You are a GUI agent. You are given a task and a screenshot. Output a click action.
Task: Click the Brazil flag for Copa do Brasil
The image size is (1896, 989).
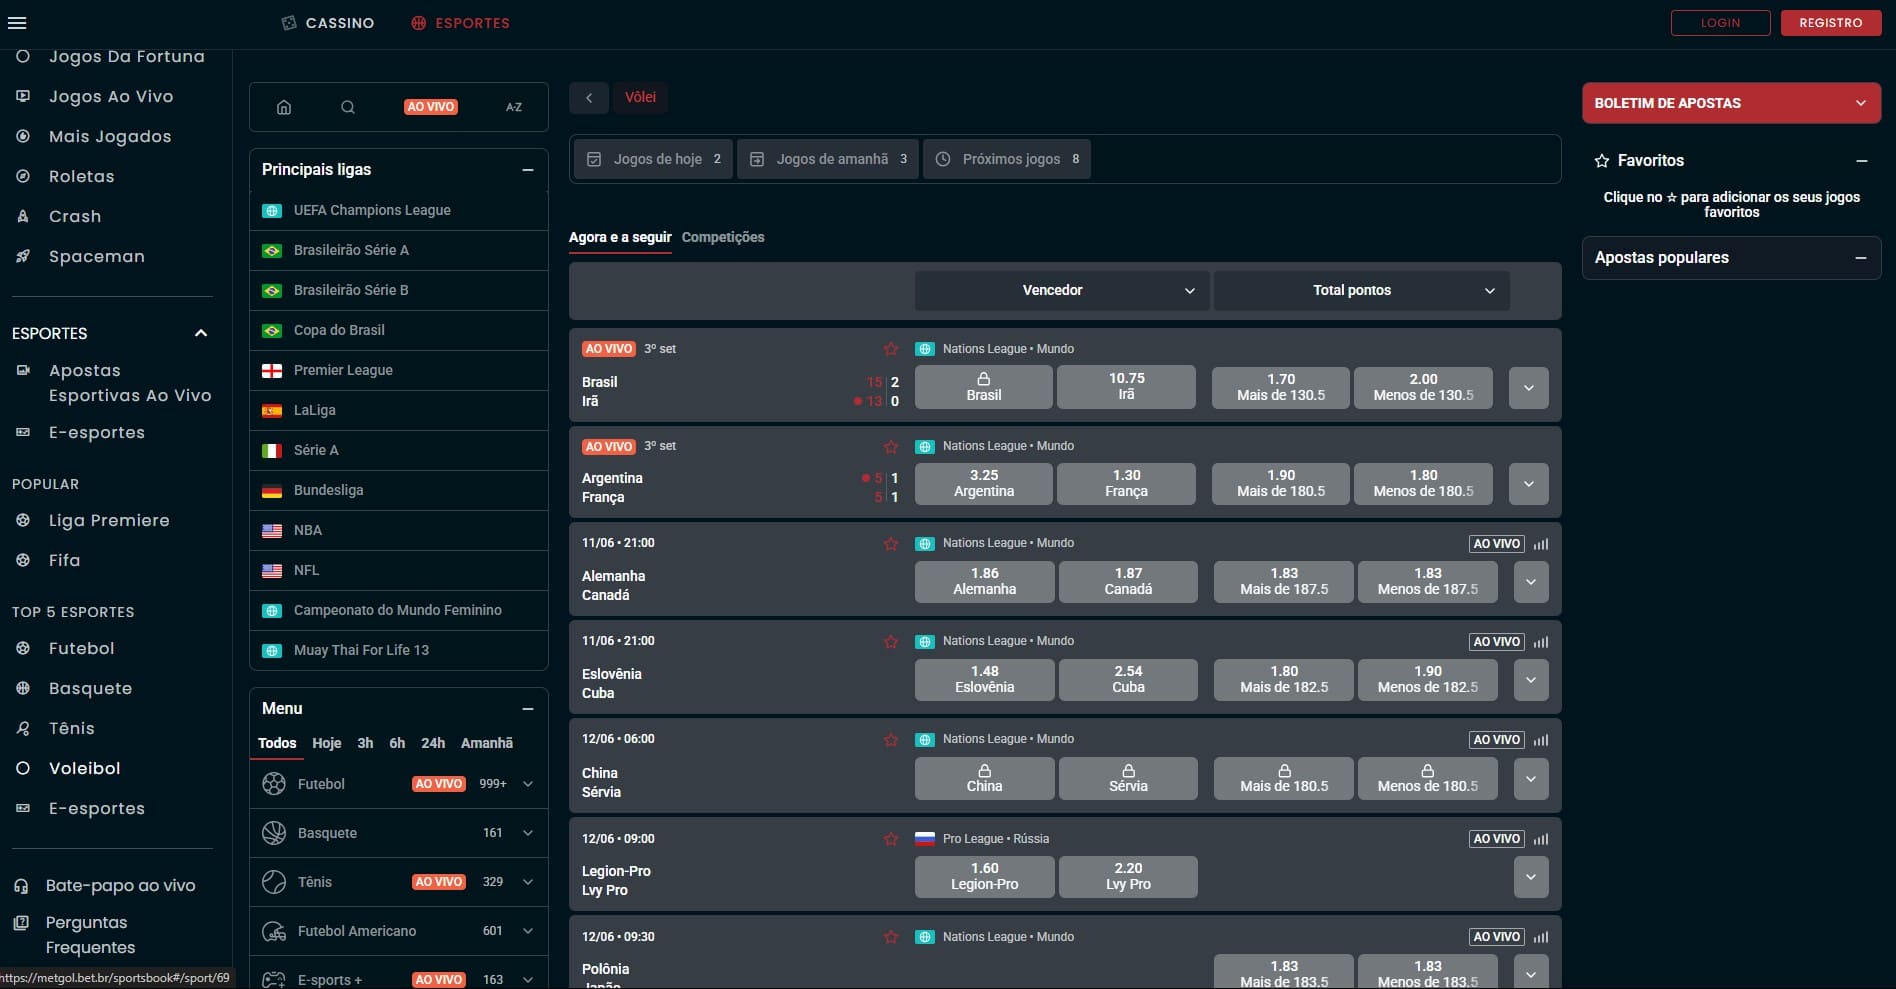coord(272,331)
